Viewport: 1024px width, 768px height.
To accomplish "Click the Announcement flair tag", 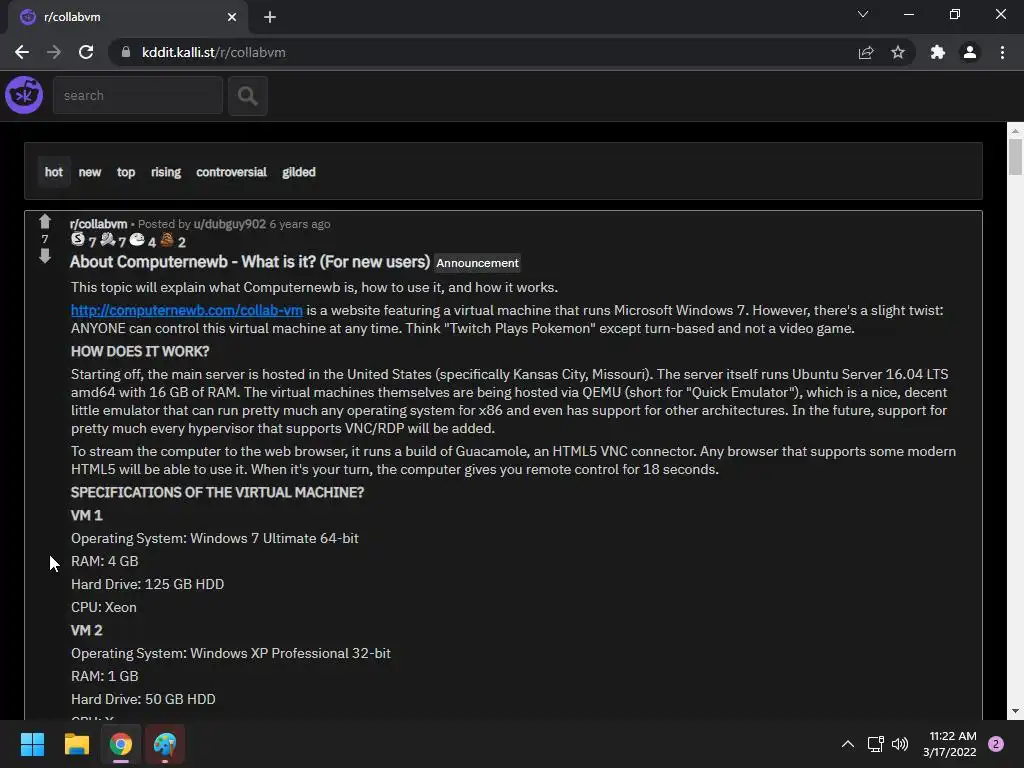I will click(477, 263).
